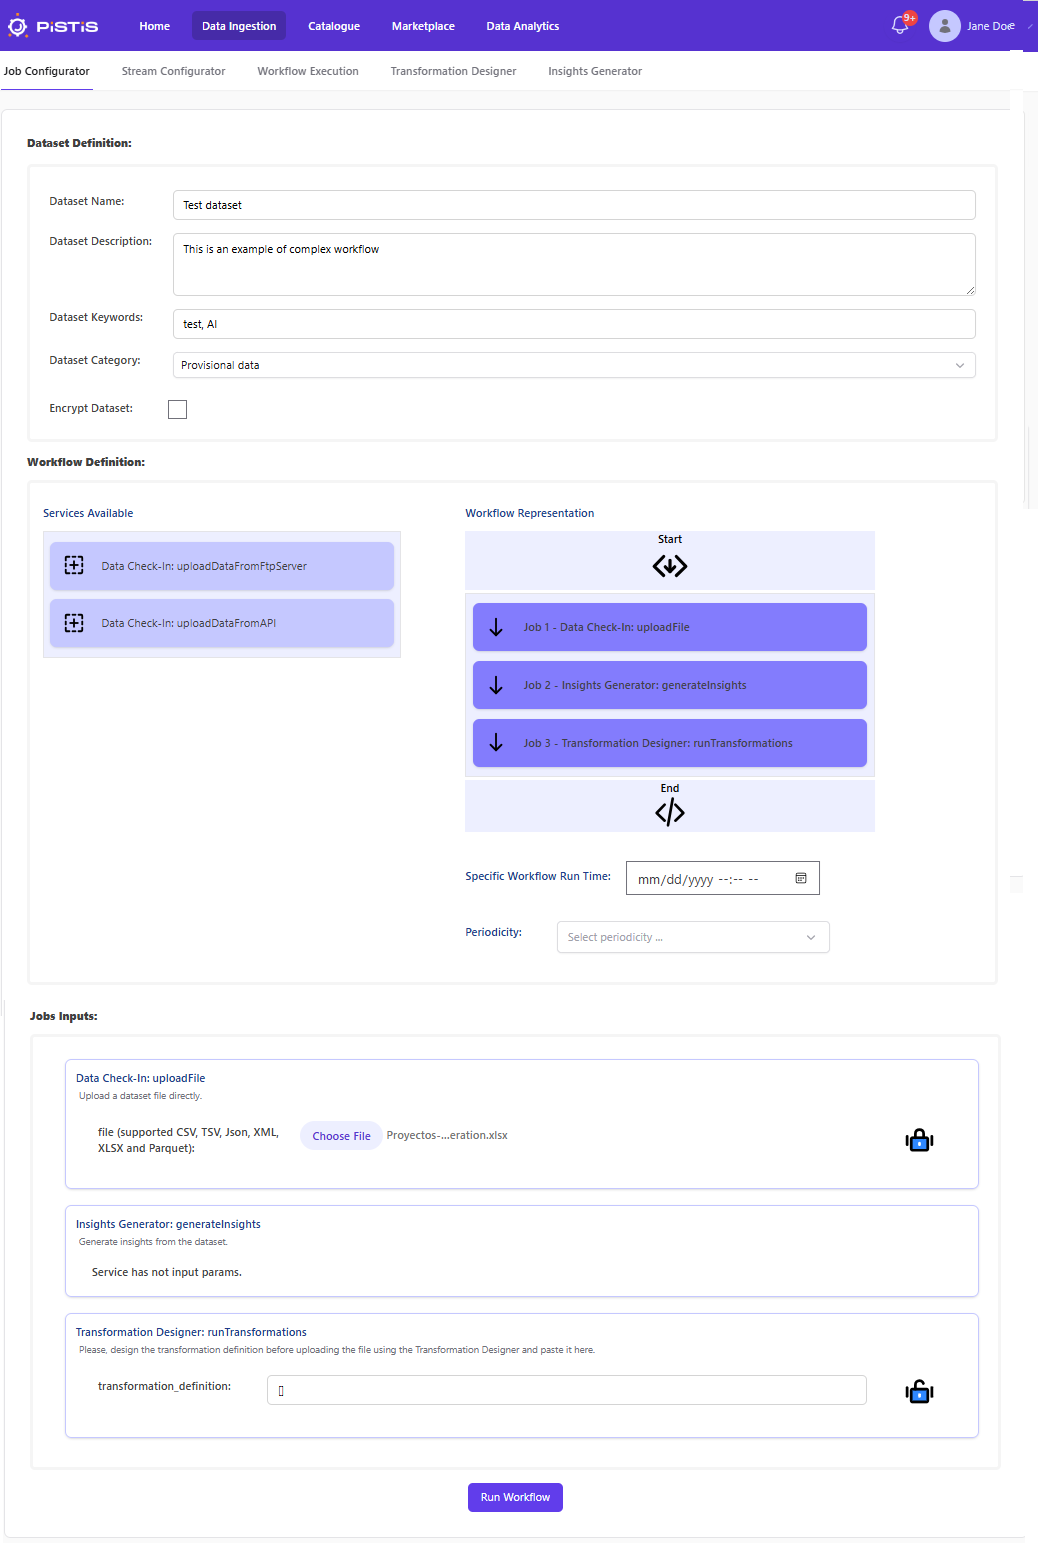Click the workflow End code icon
1038x1543 pixels.
pos(670,813)
